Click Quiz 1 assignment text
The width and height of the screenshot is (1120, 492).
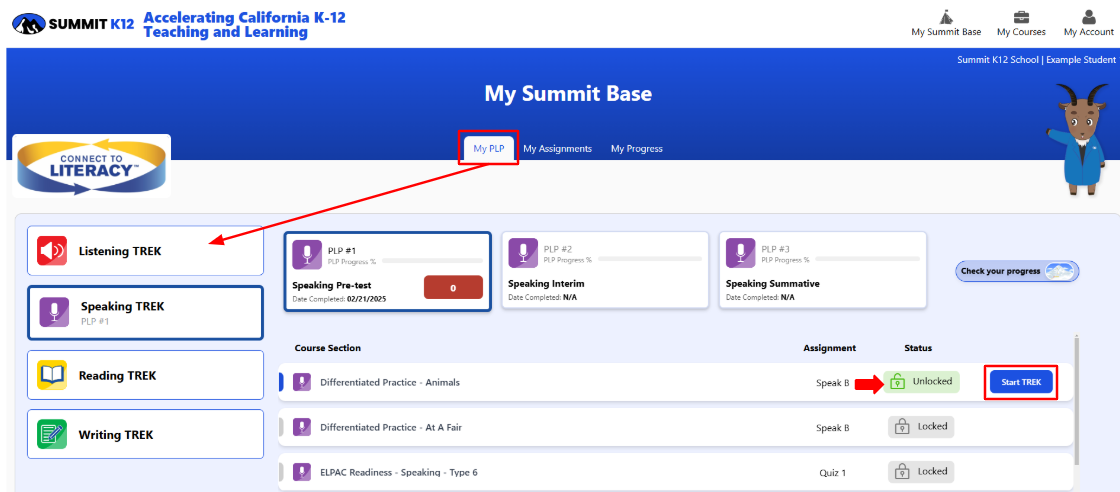click(x=833, y=473)
